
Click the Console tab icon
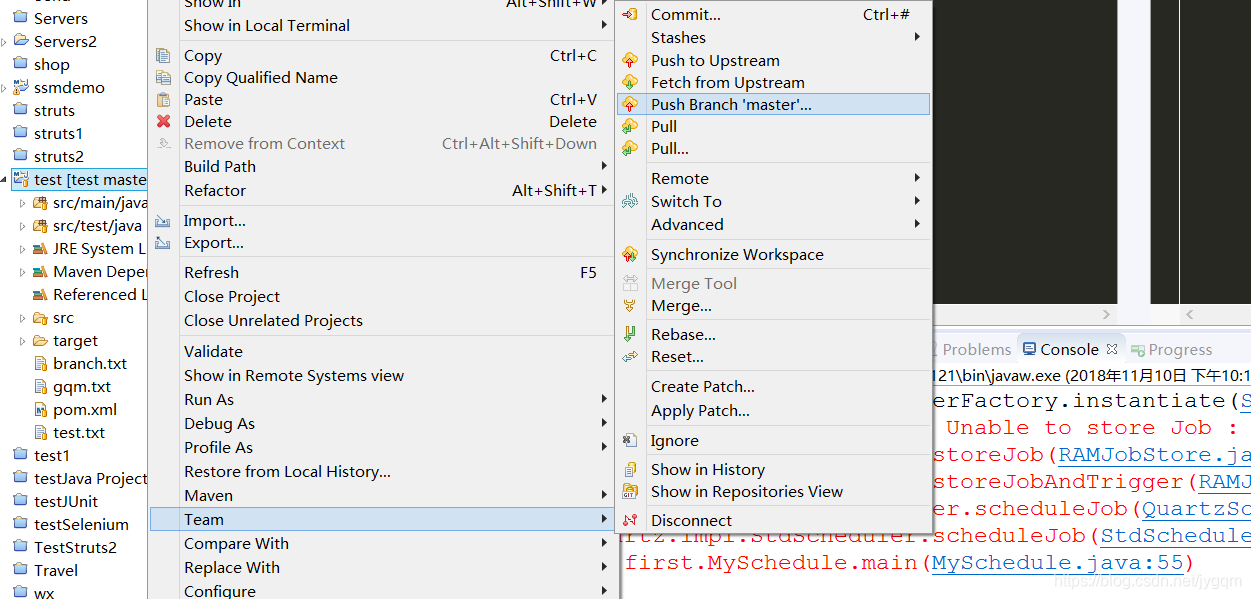click(1029, 349)
